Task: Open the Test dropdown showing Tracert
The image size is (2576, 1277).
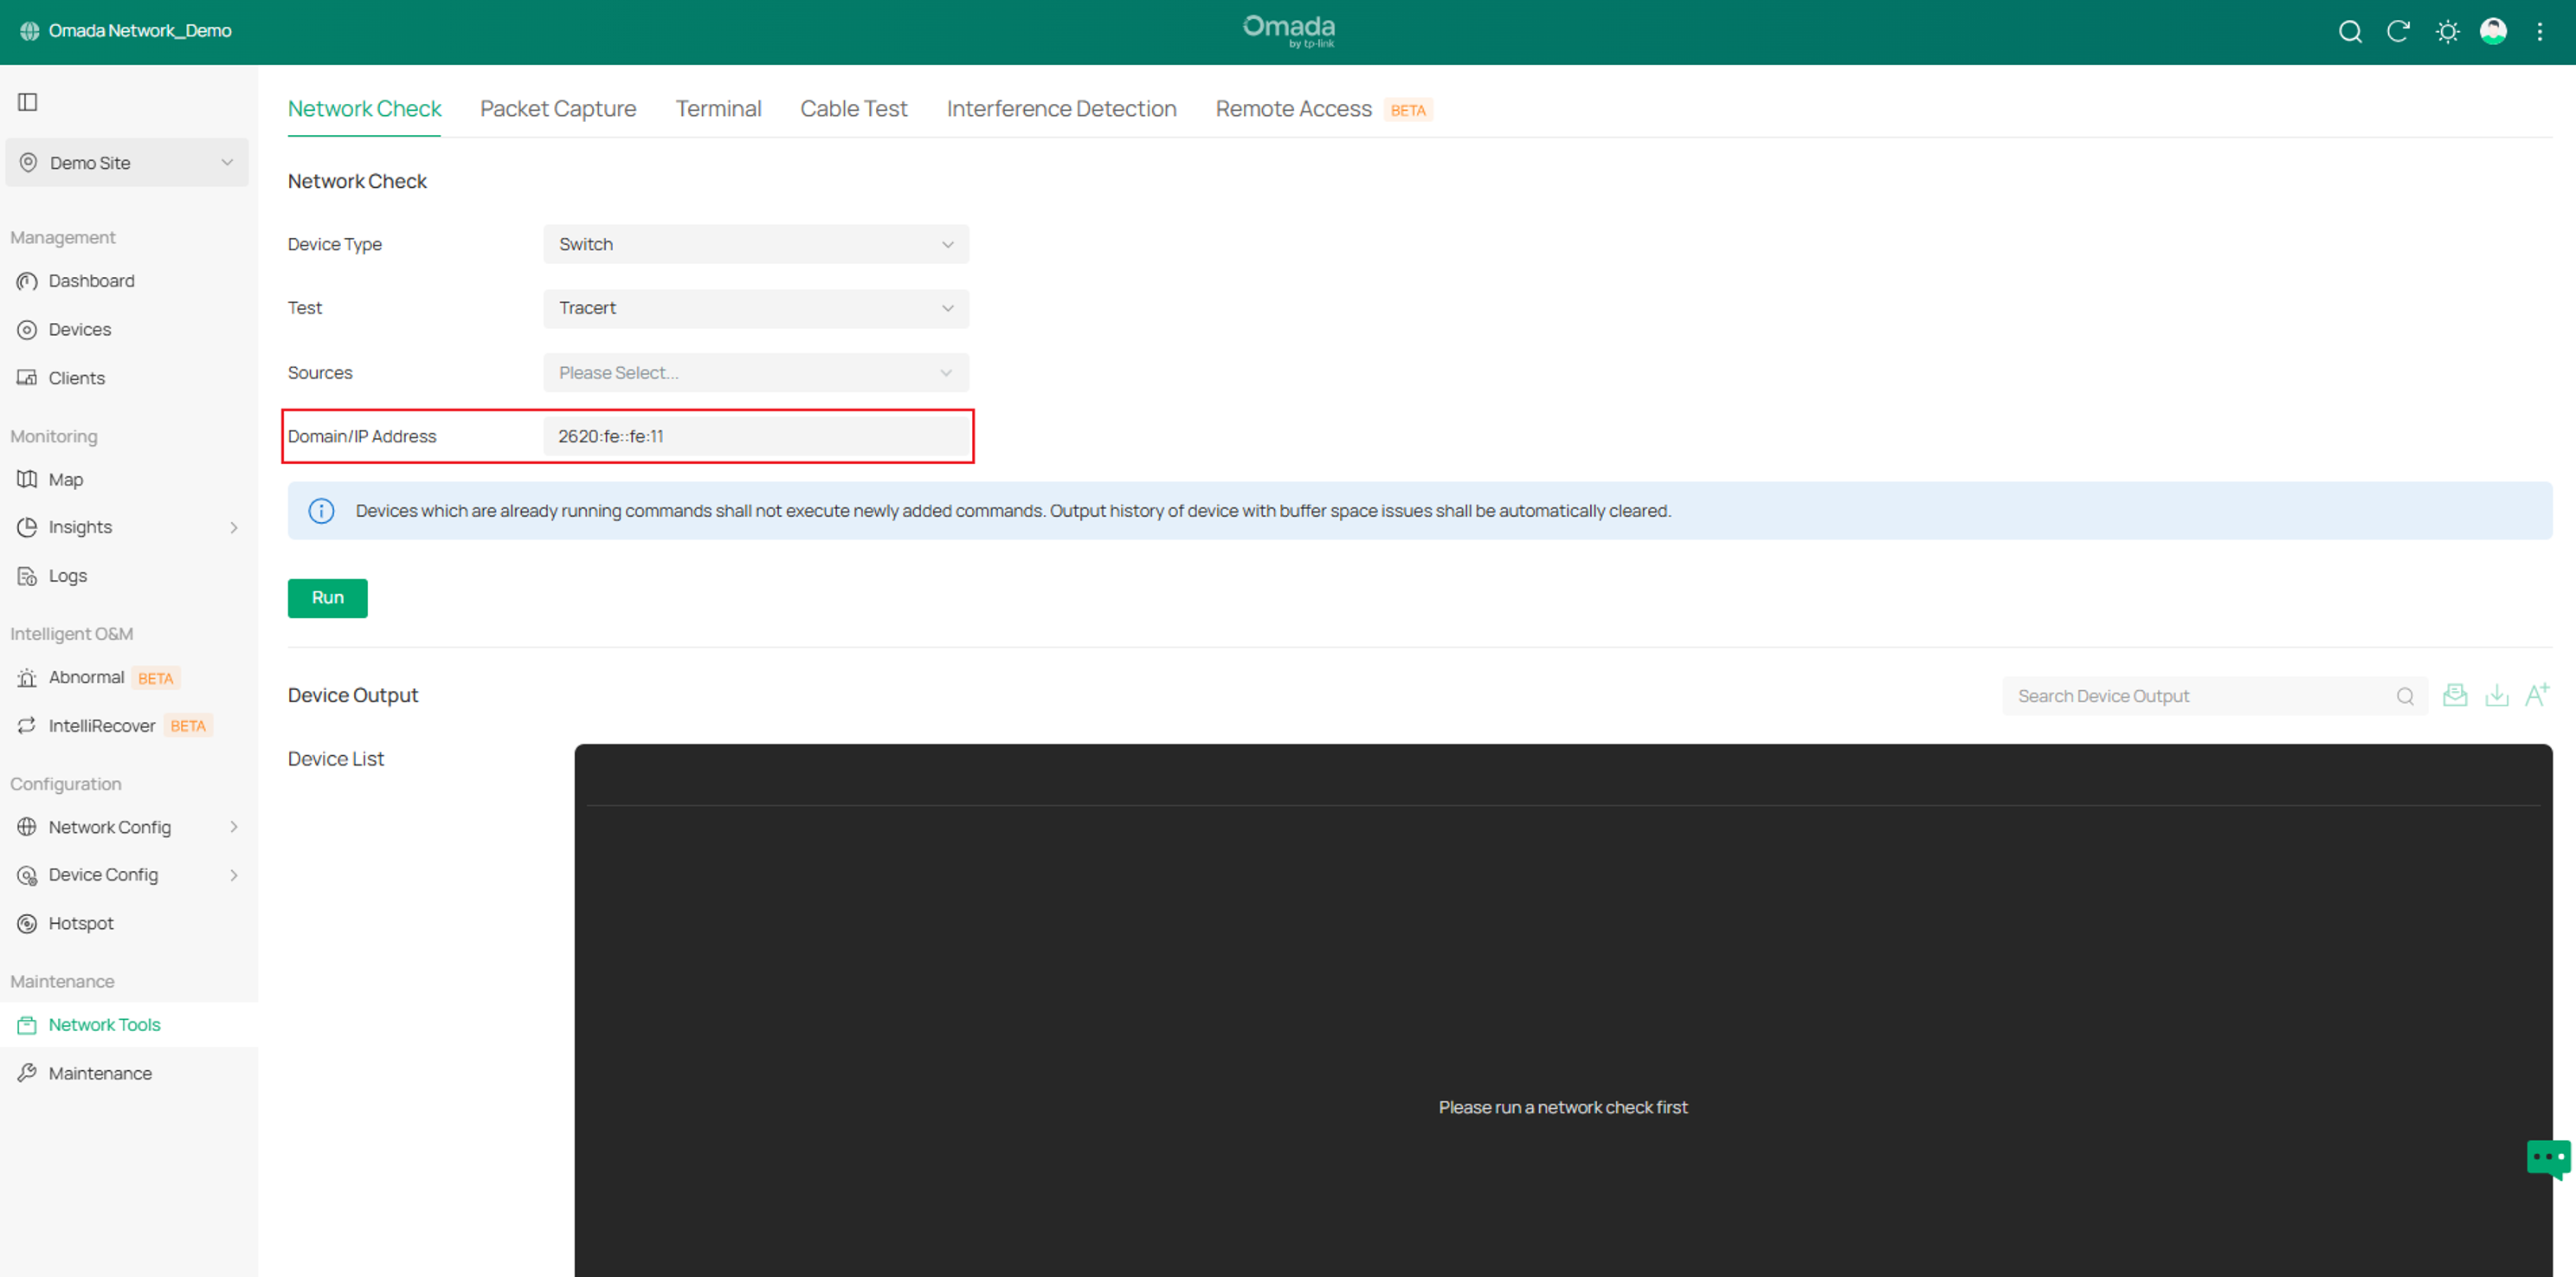Action: [756, 309]
